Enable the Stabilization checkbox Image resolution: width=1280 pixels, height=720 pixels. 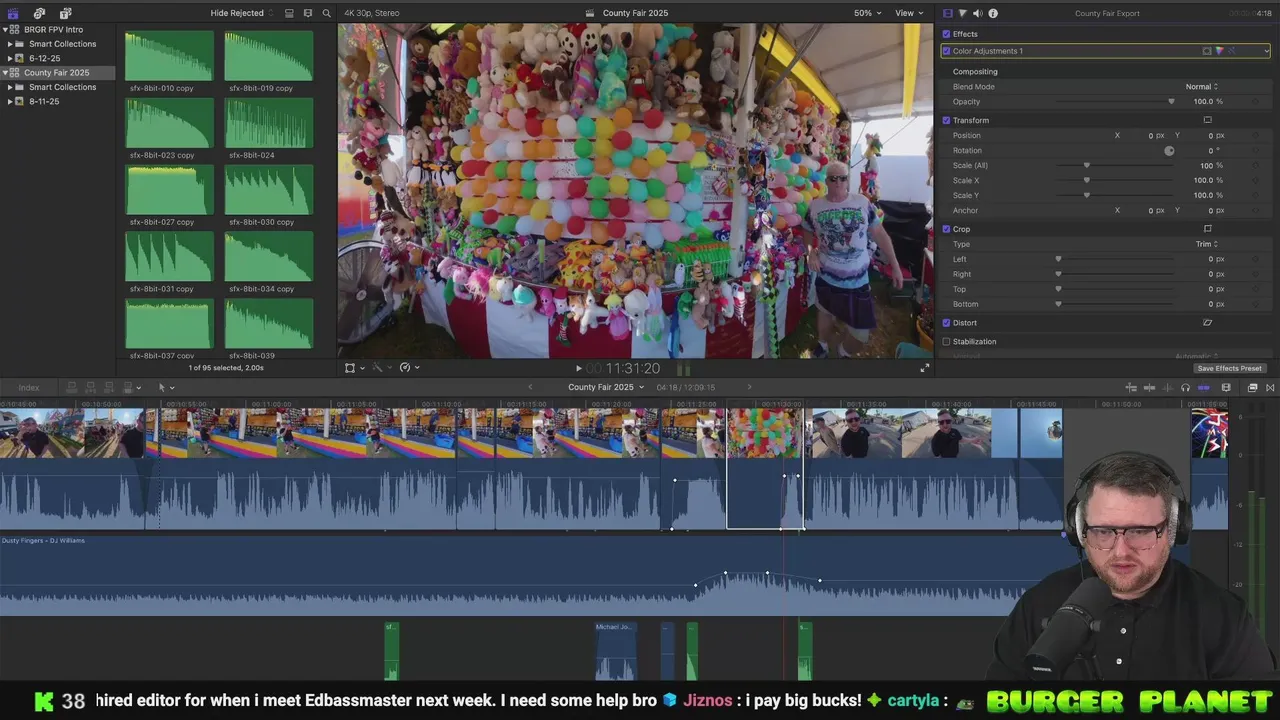[x=946, y=342]
